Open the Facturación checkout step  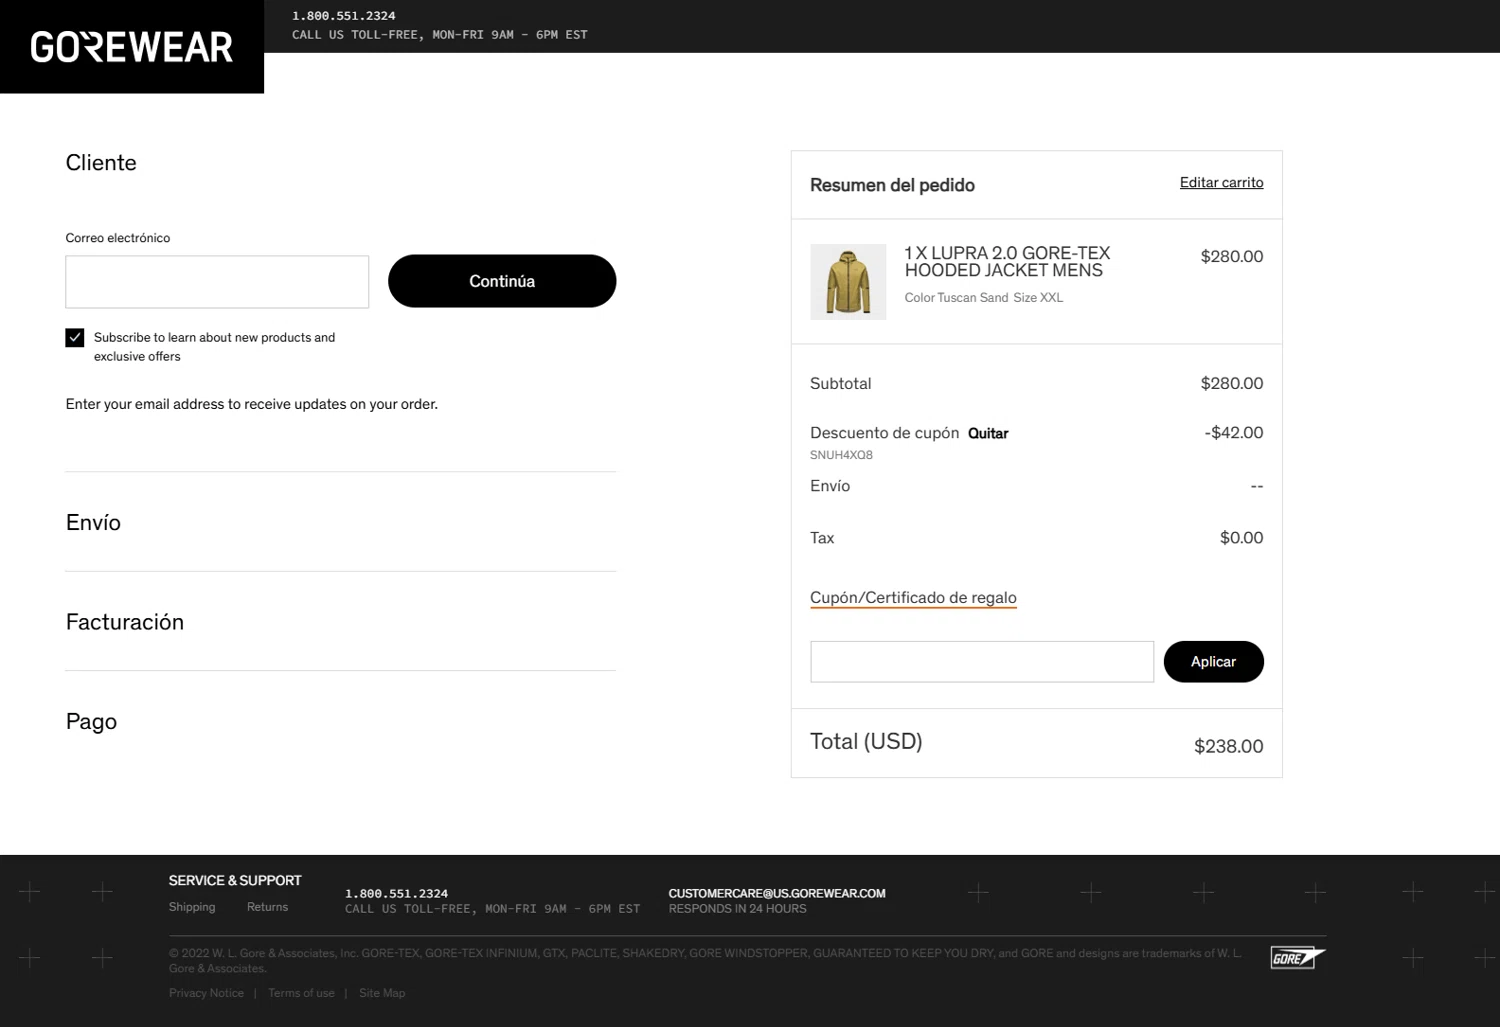click(x=125, y=622)
